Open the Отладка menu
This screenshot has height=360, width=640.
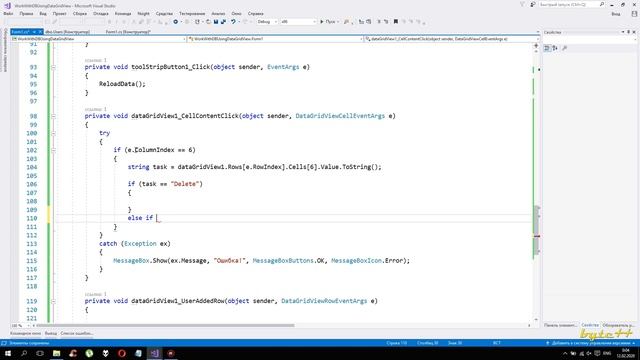coord(101,13)
